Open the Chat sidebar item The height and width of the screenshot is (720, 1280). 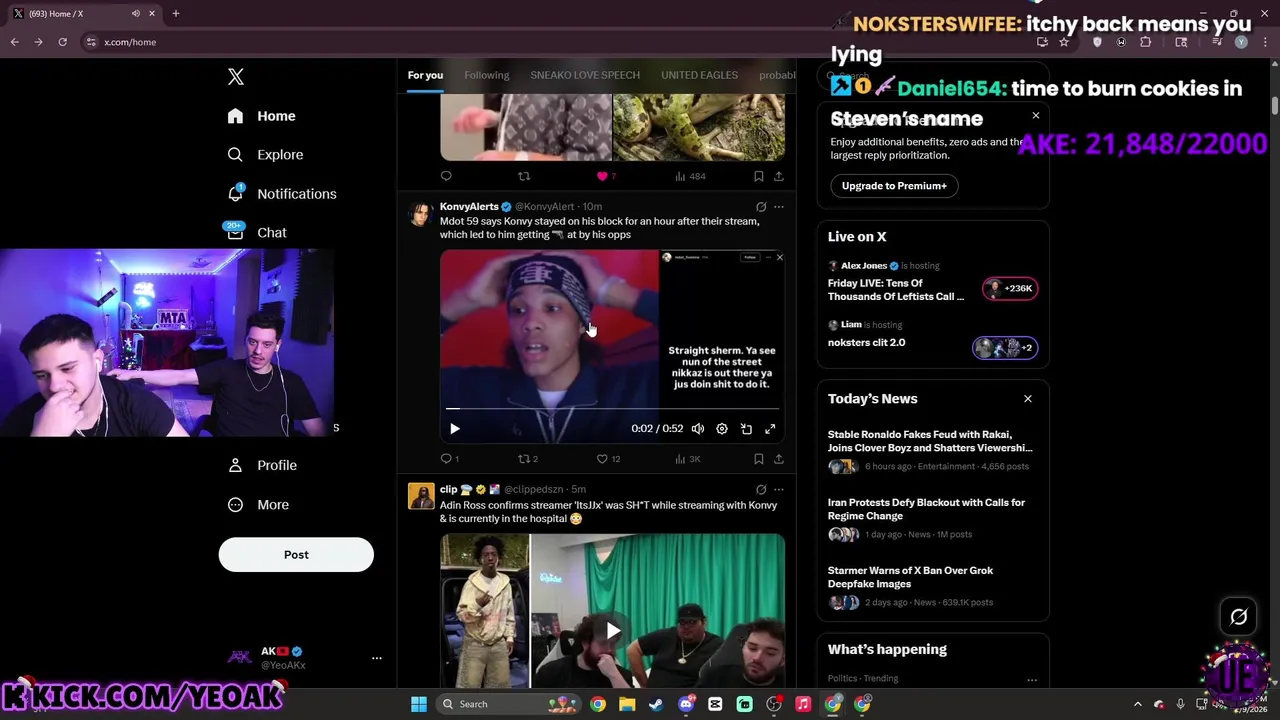pyautogui.click(x=257, y=232)
